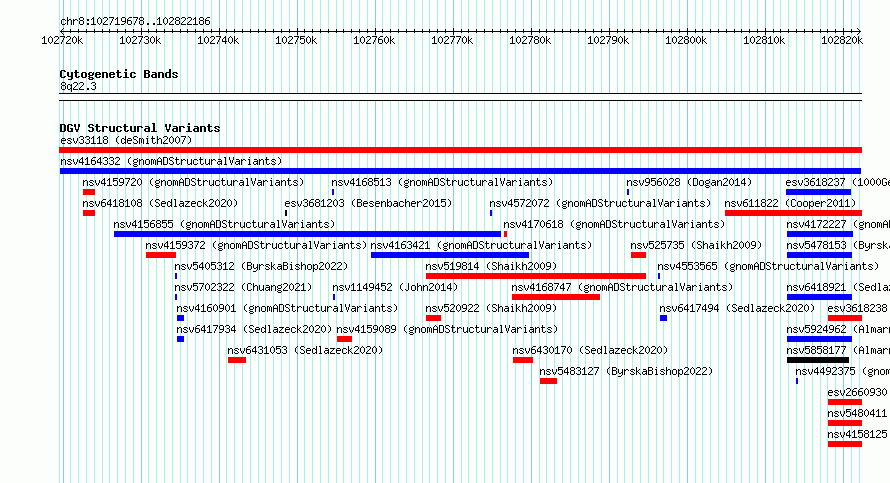
Task: Select the 8q22.3 cytogenetic band label
Action: (78, 86)
